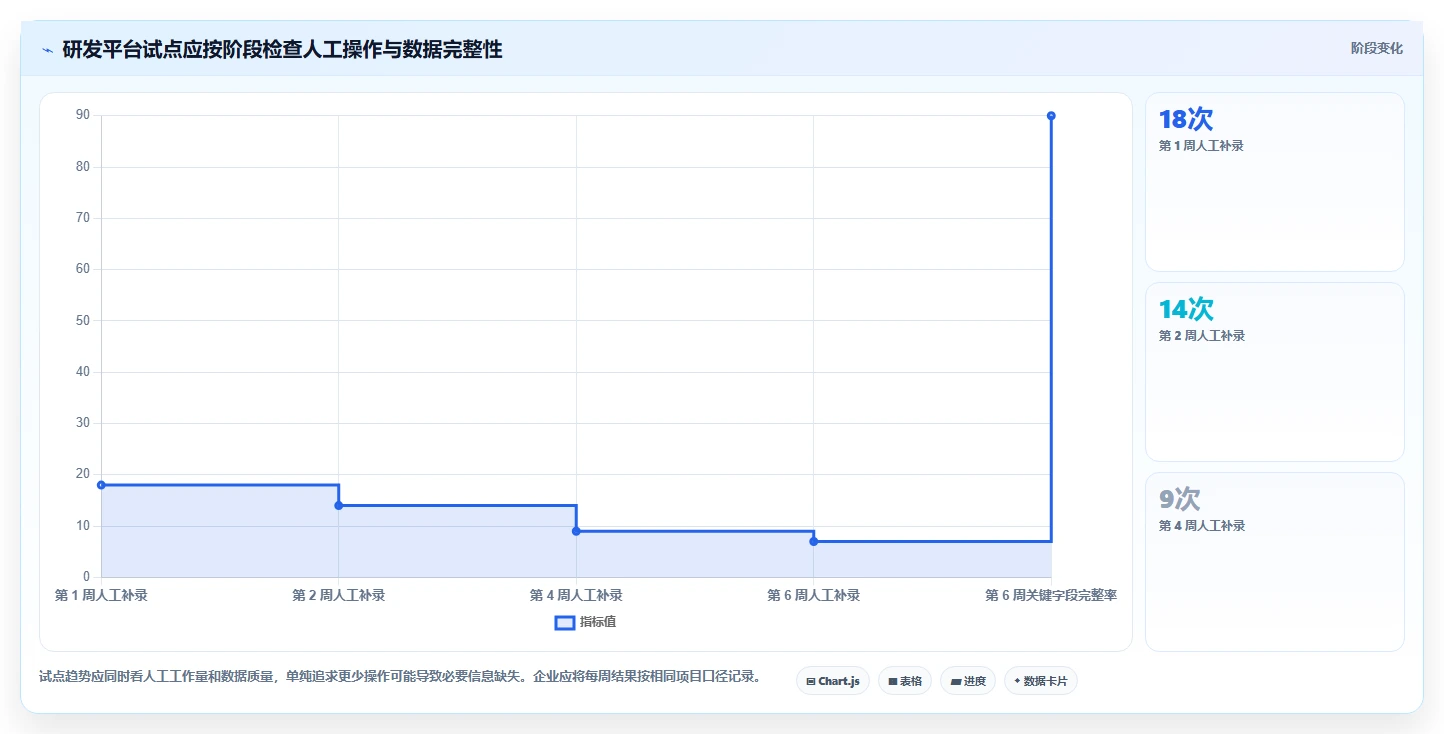The width and height of the screenshot is (1444, 734).
Task: Click axis label 第 1 周人工补录
Action: 101,595
